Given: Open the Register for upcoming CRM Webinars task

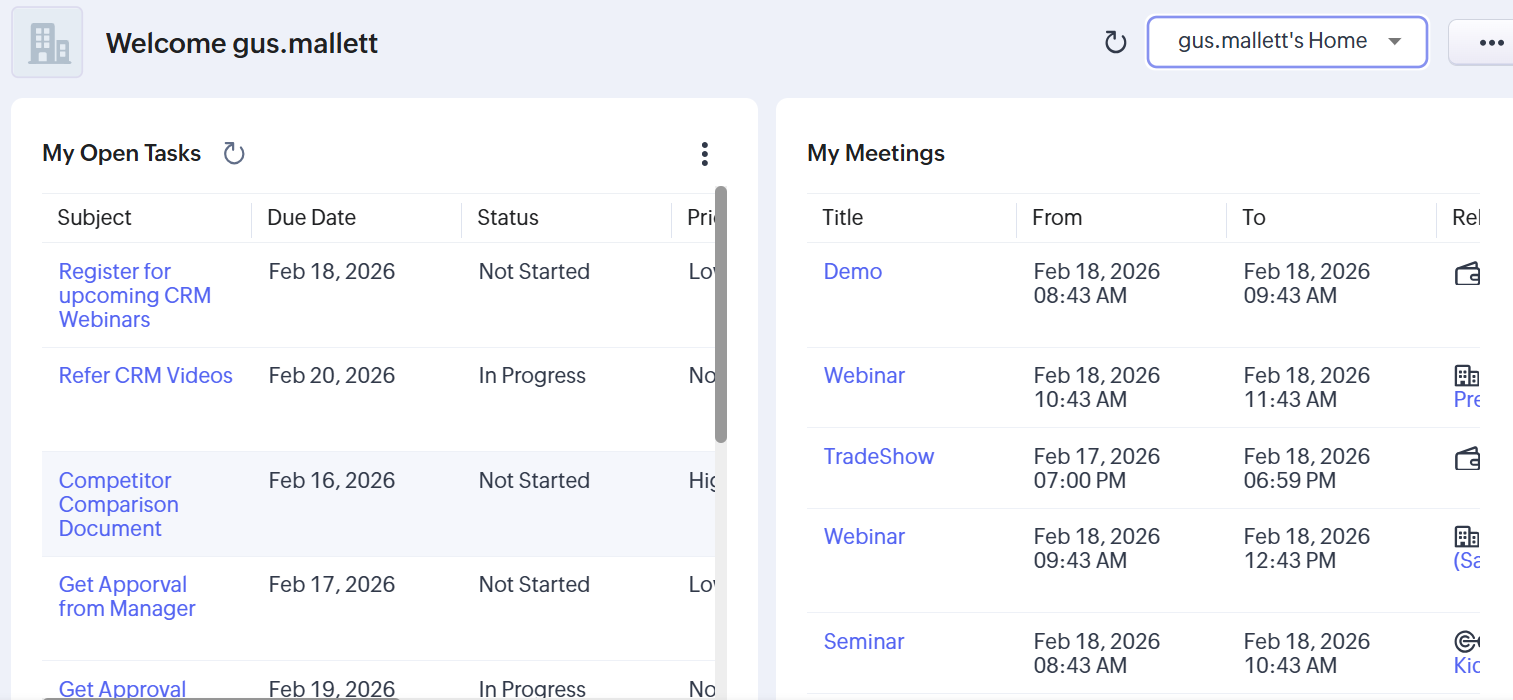Looking at the screenshot, I should pos(134,295).
